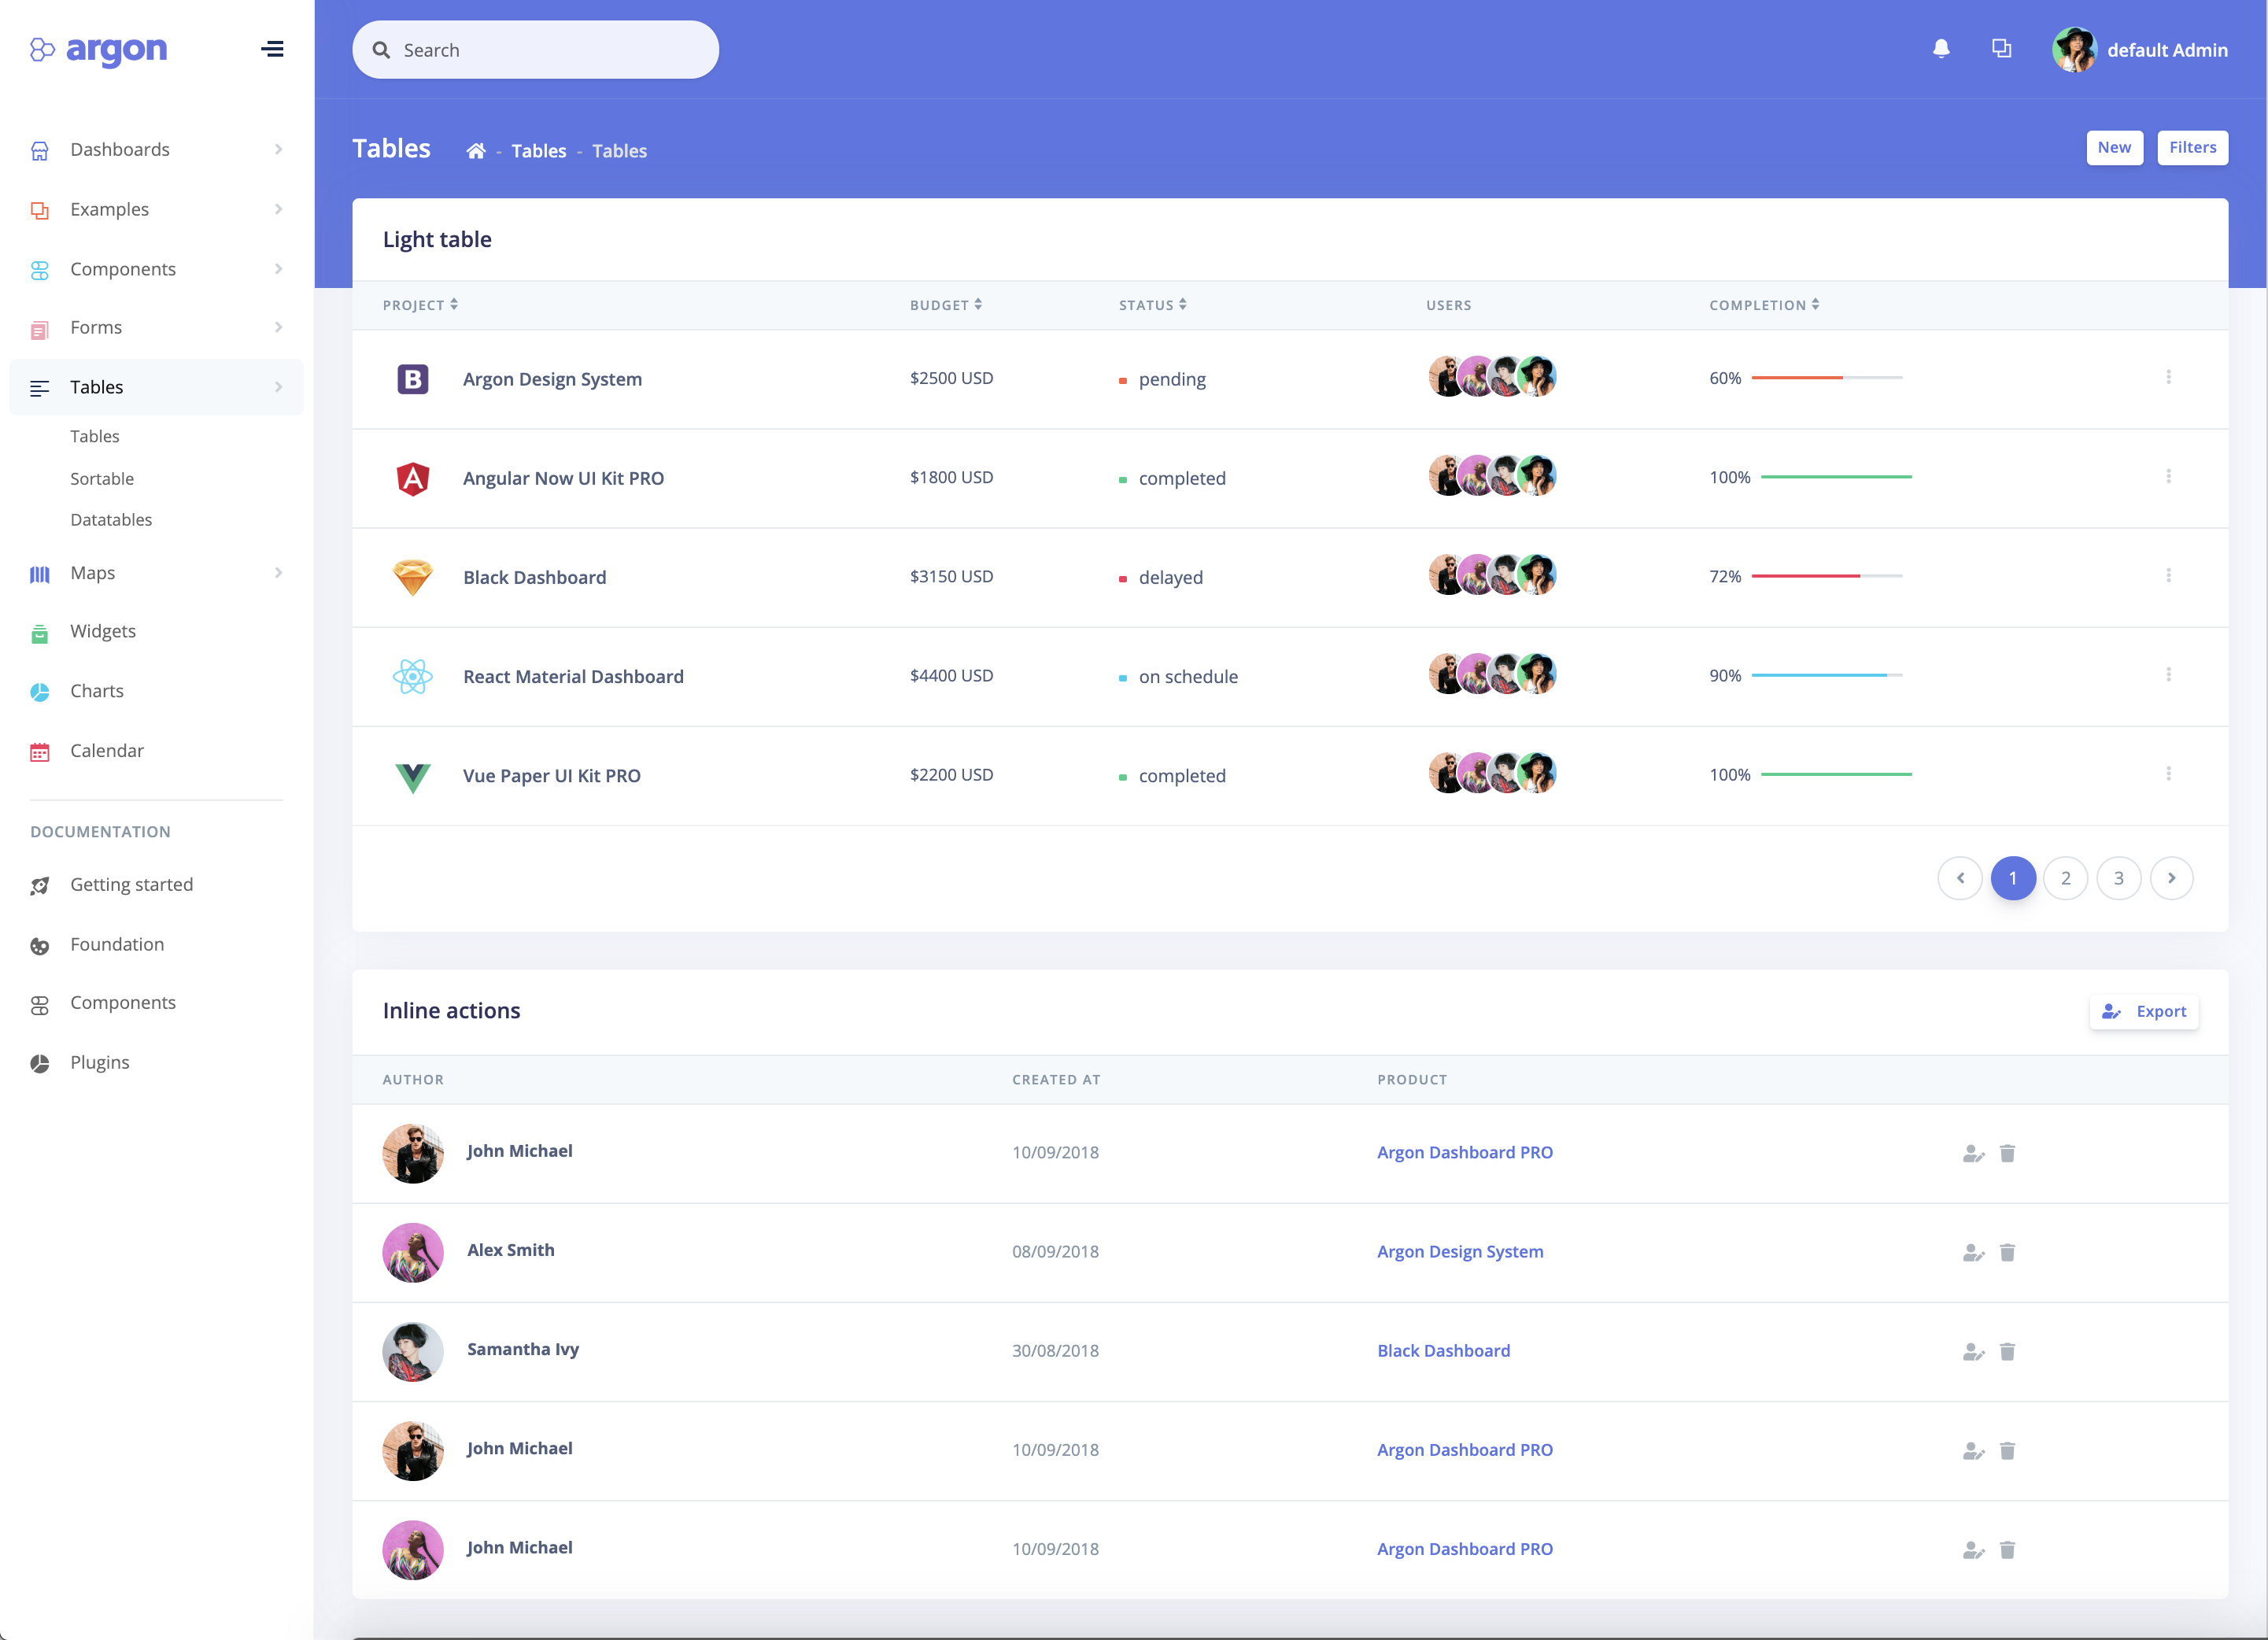The image size is (2268, 1640).
Task: Sort table by Project column
Action: point(420,305)
